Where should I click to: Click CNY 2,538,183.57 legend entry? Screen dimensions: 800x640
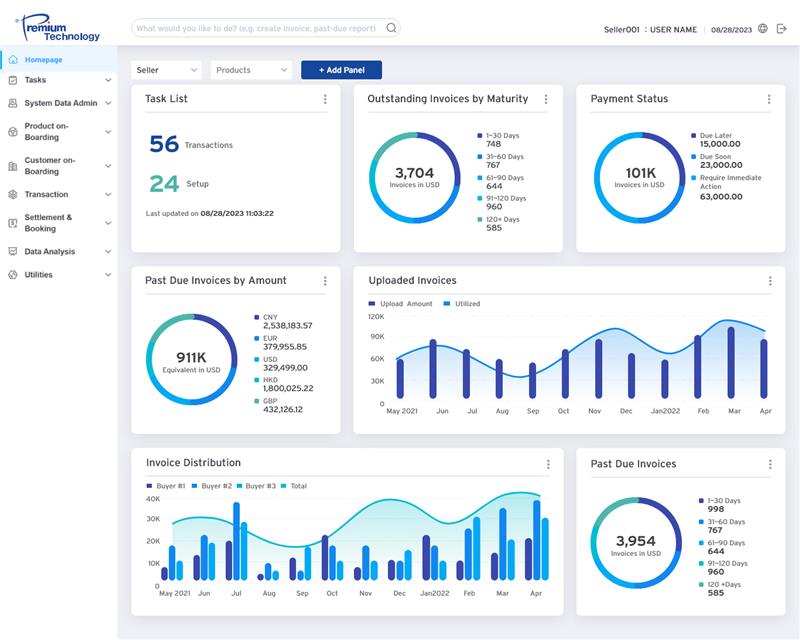284,322
